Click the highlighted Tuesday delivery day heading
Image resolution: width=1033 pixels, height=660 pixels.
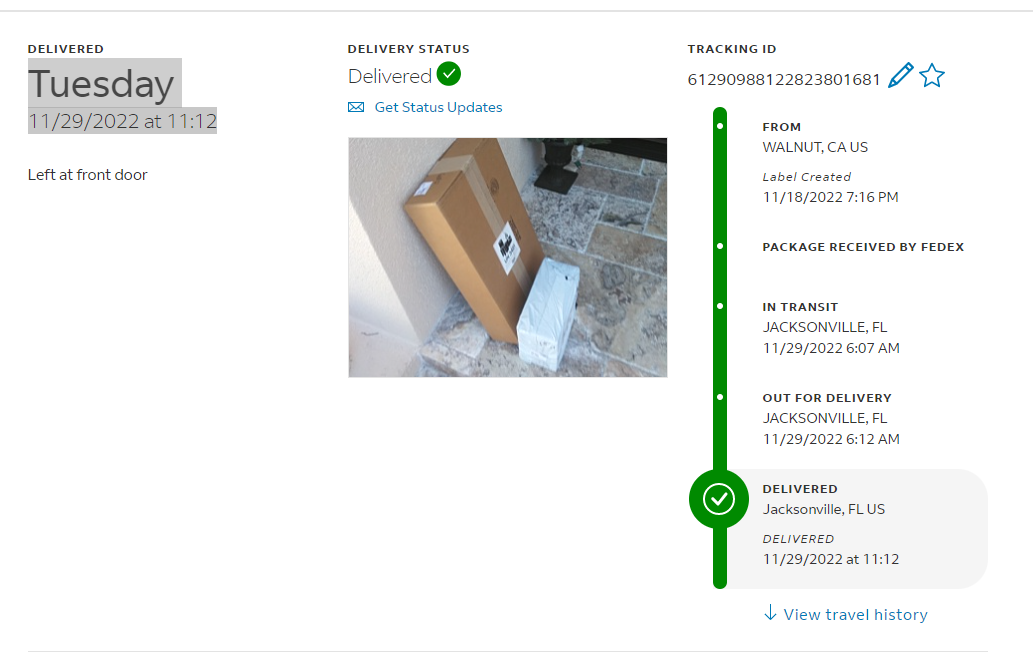104,83
